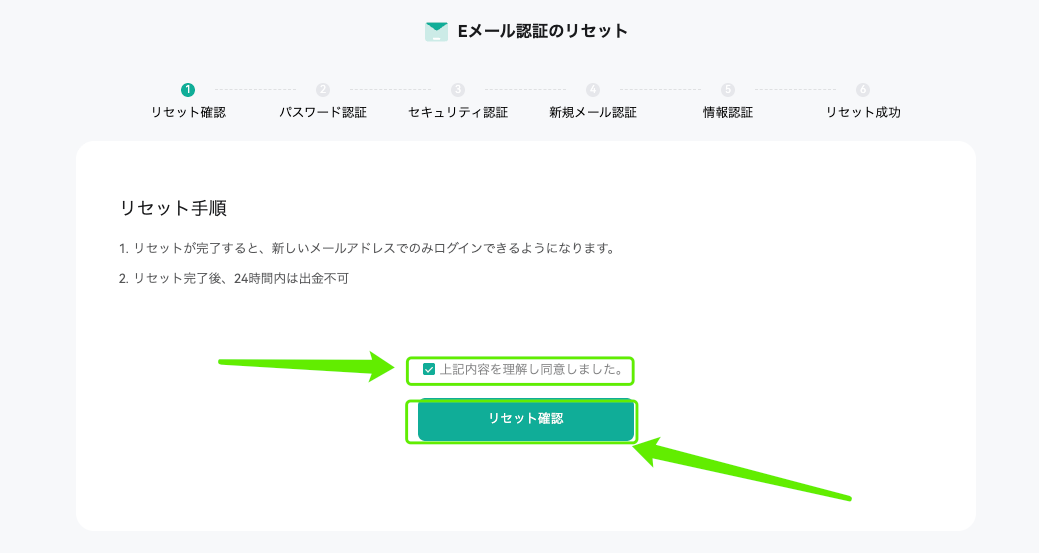This screenshot has height=553, width=1039.
Task: Click the リセット手順 heading
Action: [x=173, y=208]
